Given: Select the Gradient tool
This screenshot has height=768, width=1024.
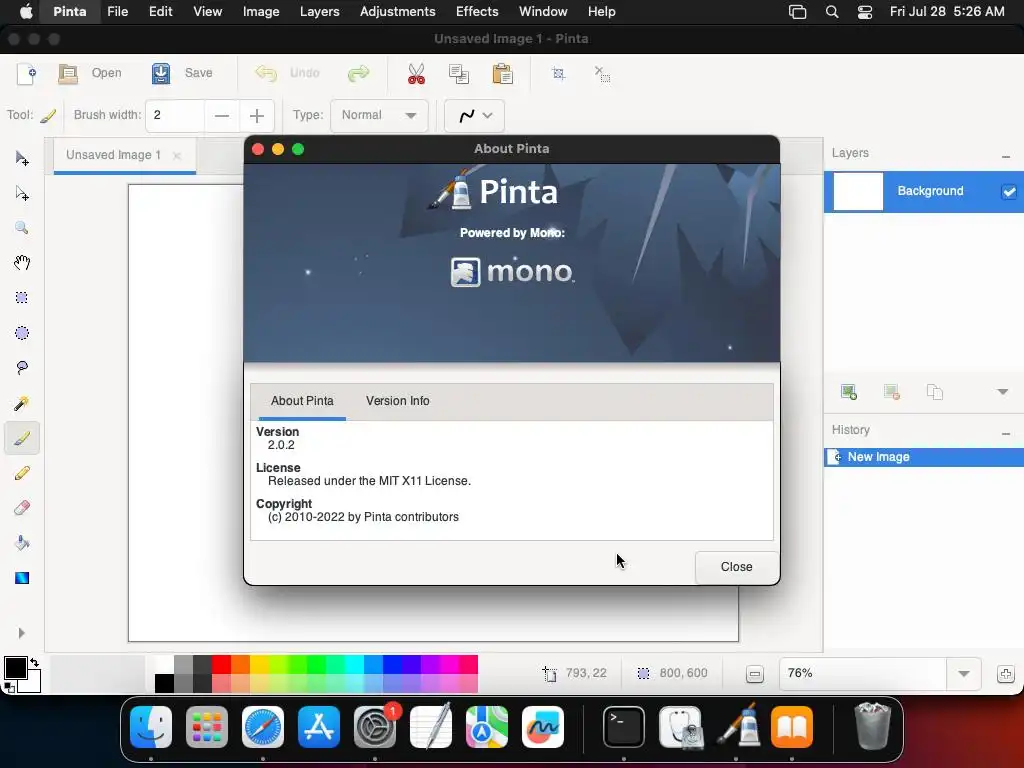Looking at the screenshot, I should [x=22, y=578].
